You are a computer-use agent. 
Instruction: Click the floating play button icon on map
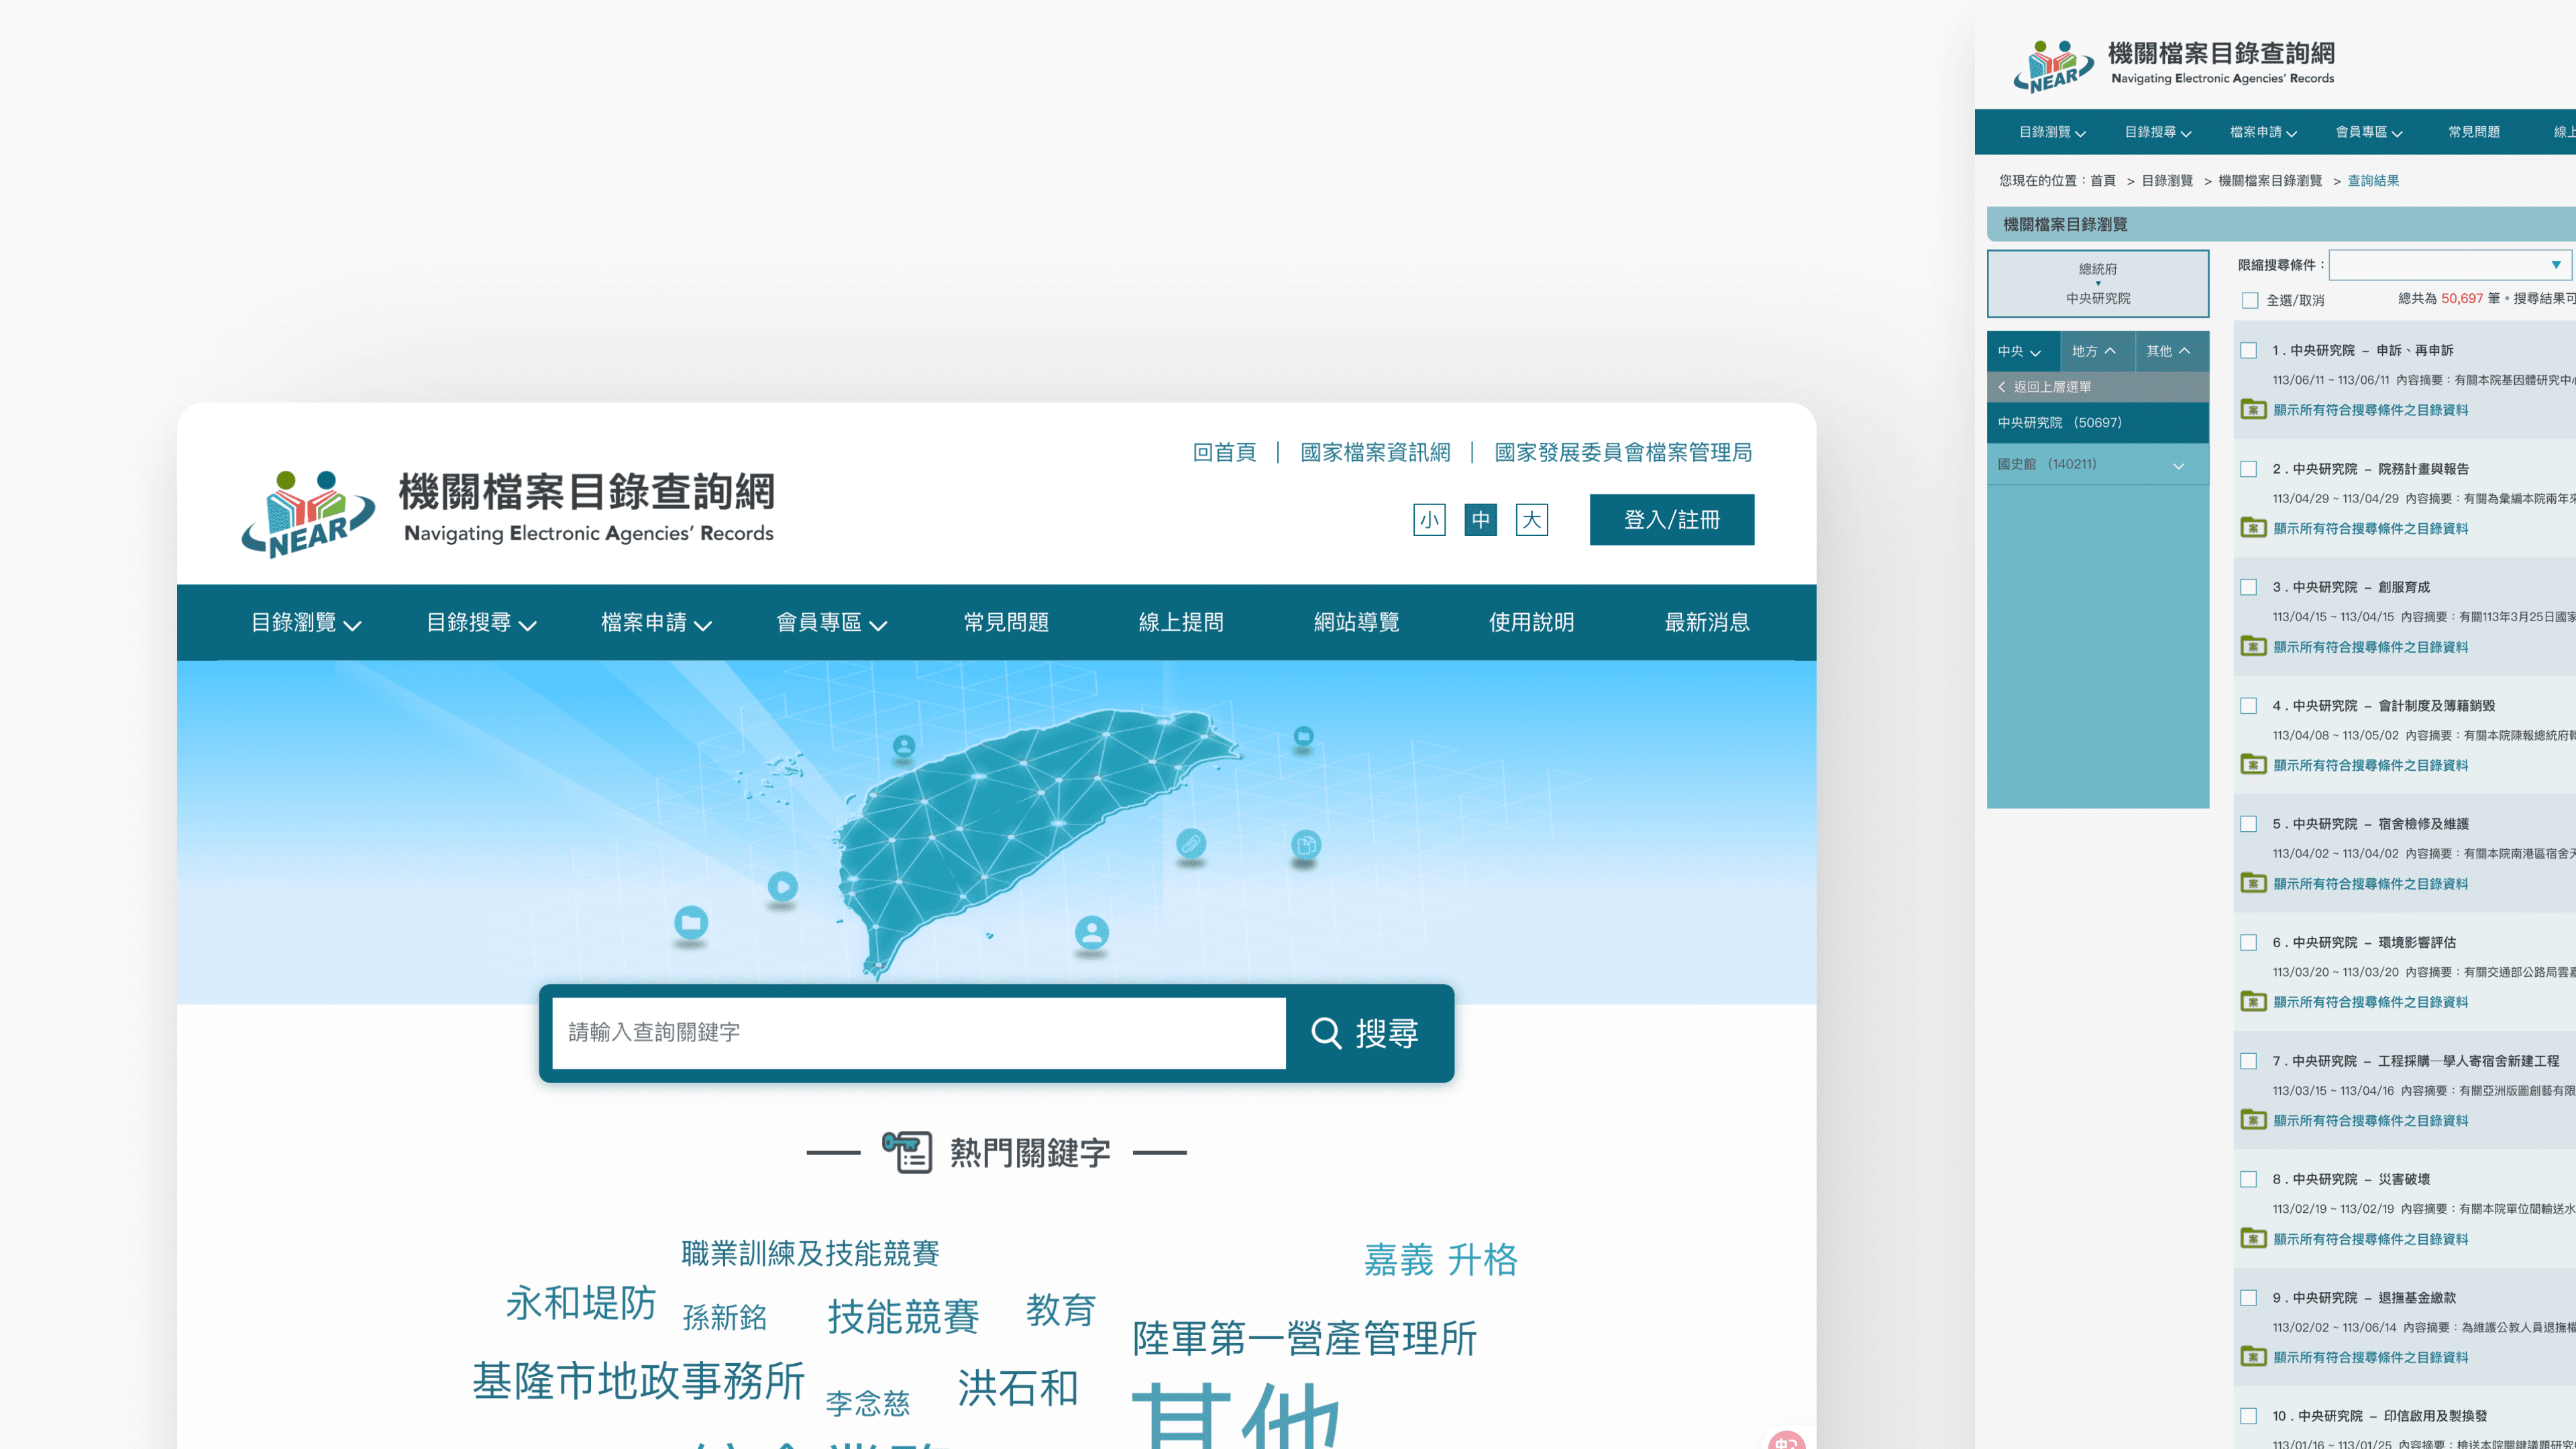click(782, 886)
